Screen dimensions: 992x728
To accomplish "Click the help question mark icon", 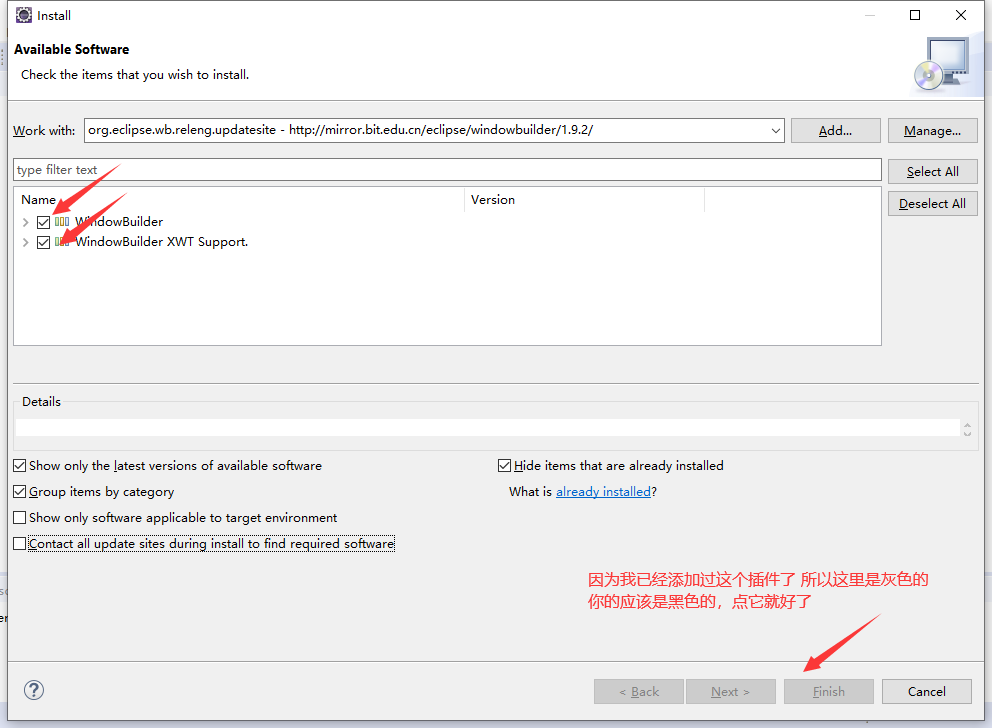I will click(x=34, y=690).
